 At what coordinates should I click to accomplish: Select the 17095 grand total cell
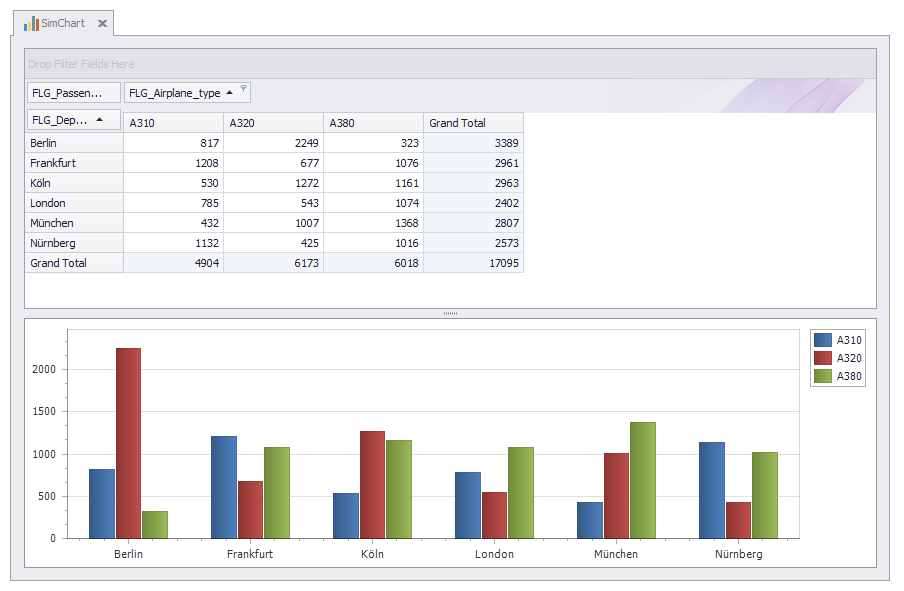tap(473, 263)
